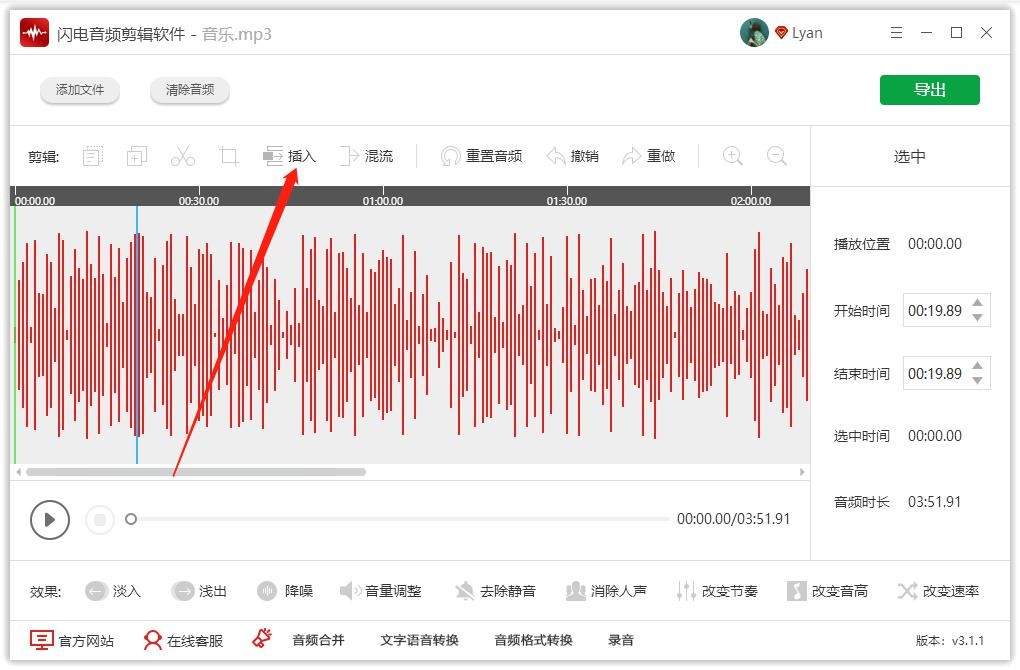Click the scissors cut icon

click(182, 156)
